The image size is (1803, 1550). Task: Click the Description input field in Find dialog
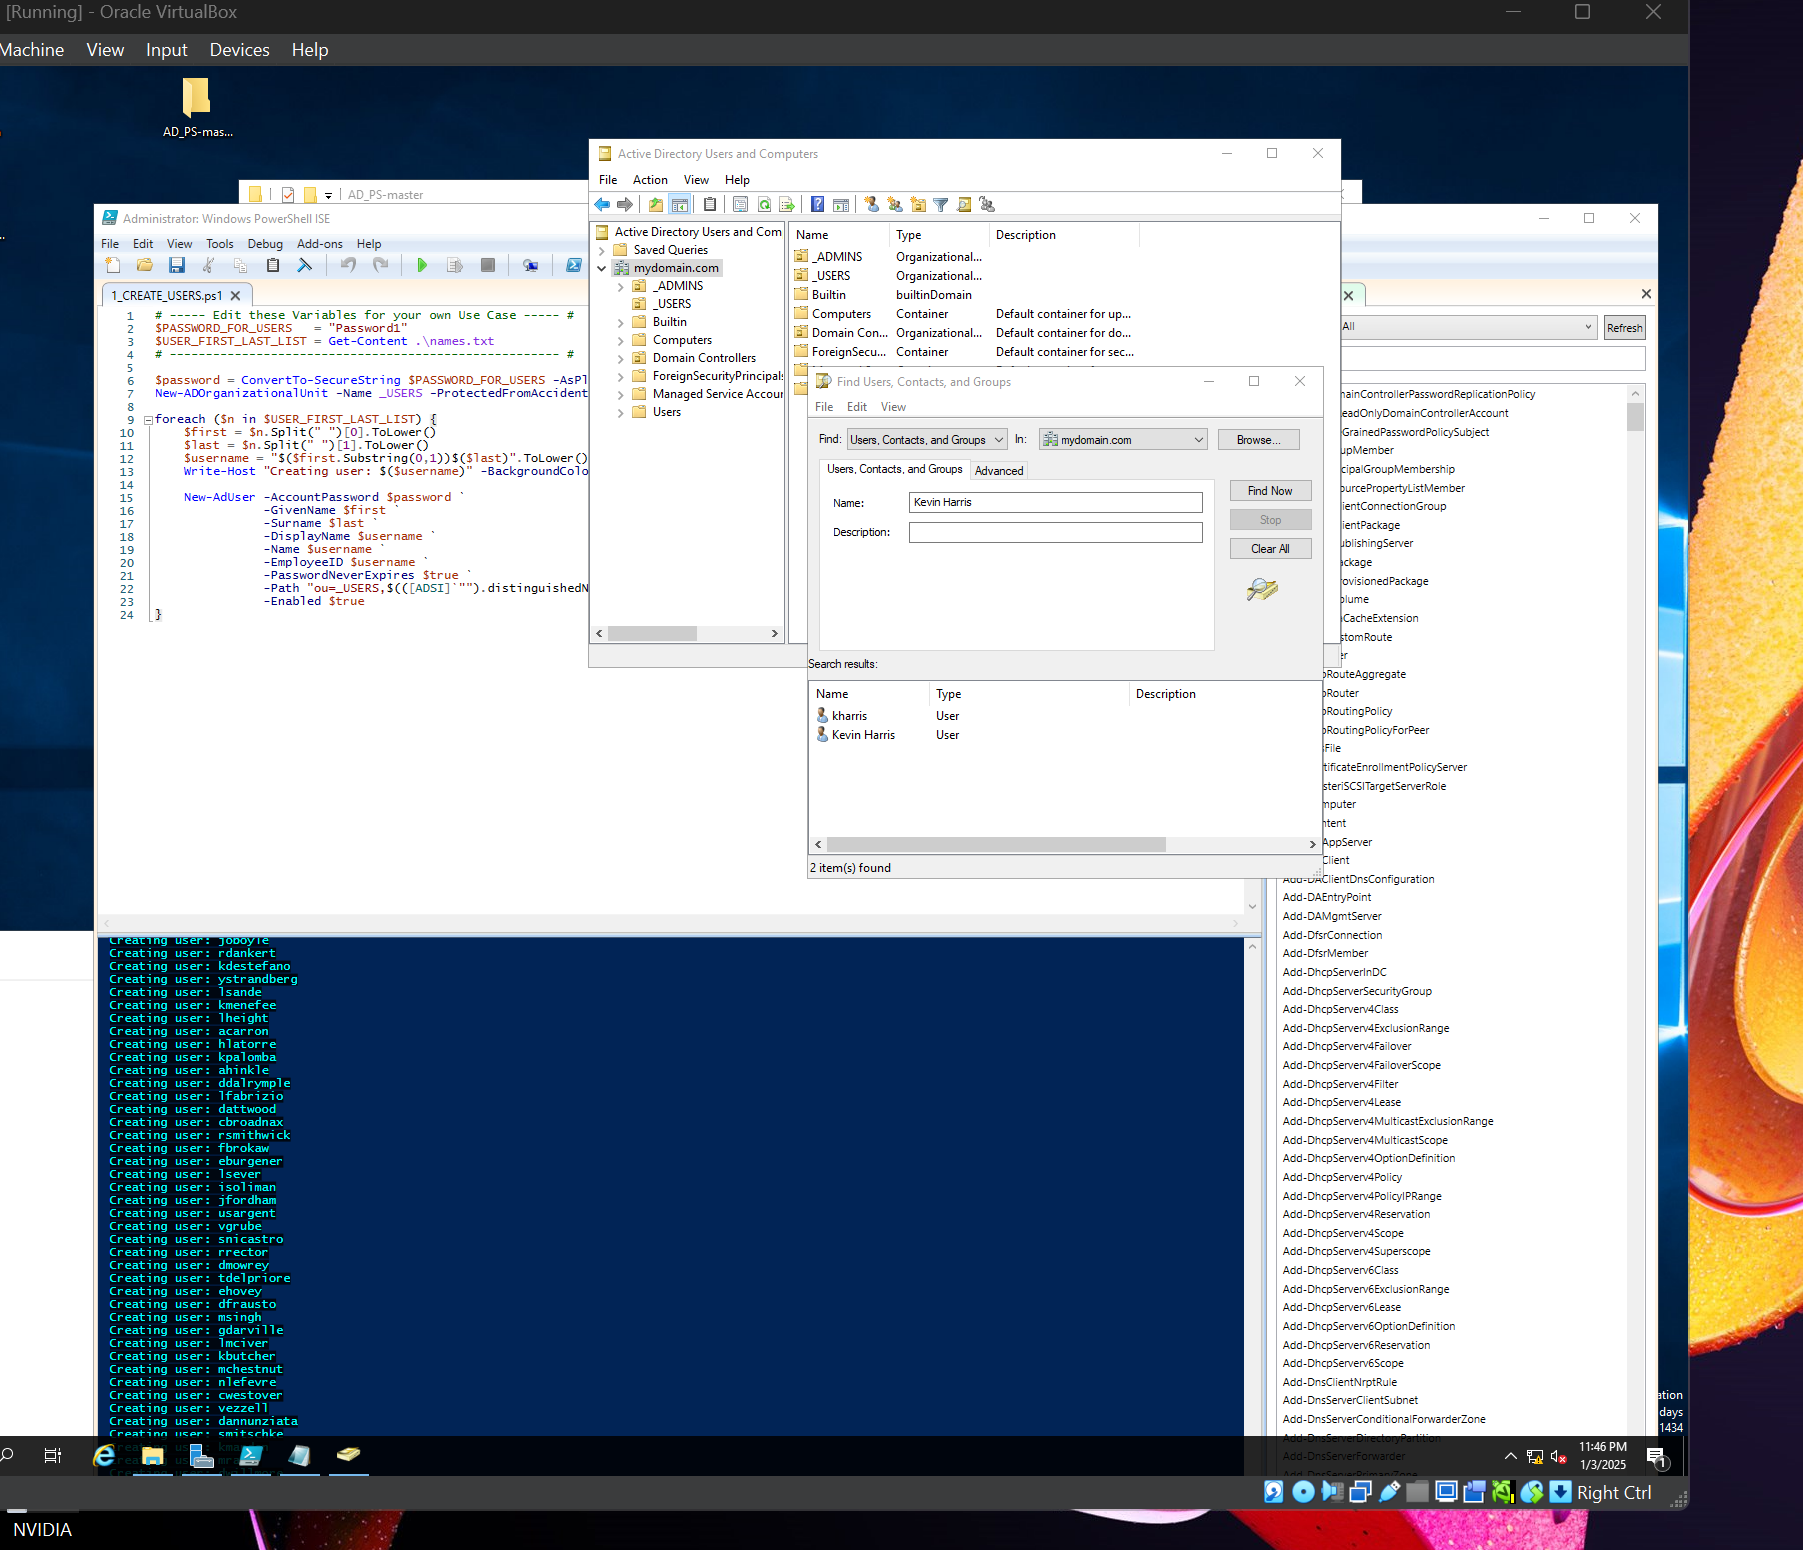click(1055, 532)
